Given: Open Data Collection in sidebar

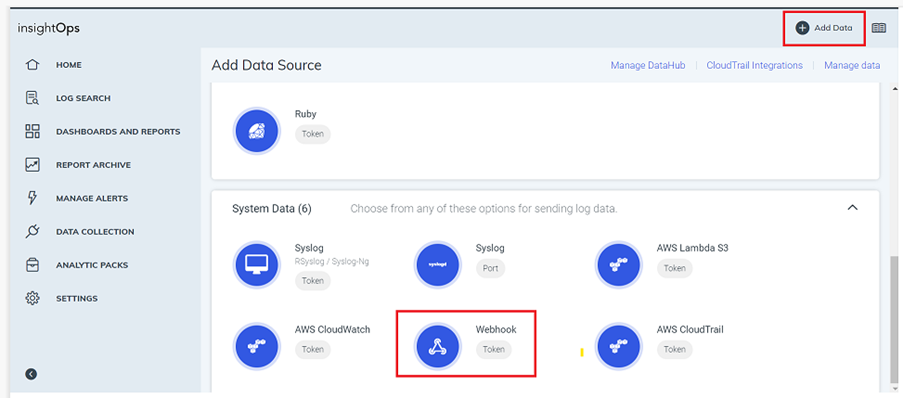Looking at the screenshot, I should coord(95,232).
